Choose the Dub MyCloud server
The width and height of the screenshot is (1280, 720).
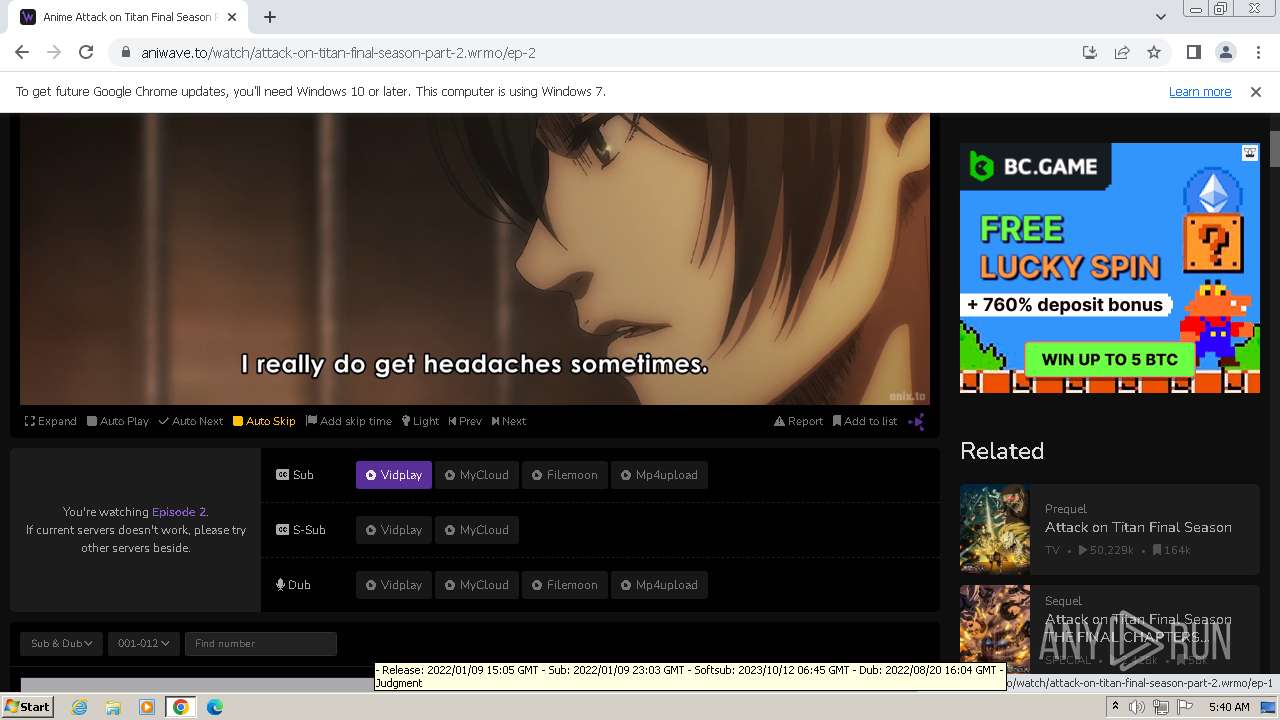(x=477, y=585)
